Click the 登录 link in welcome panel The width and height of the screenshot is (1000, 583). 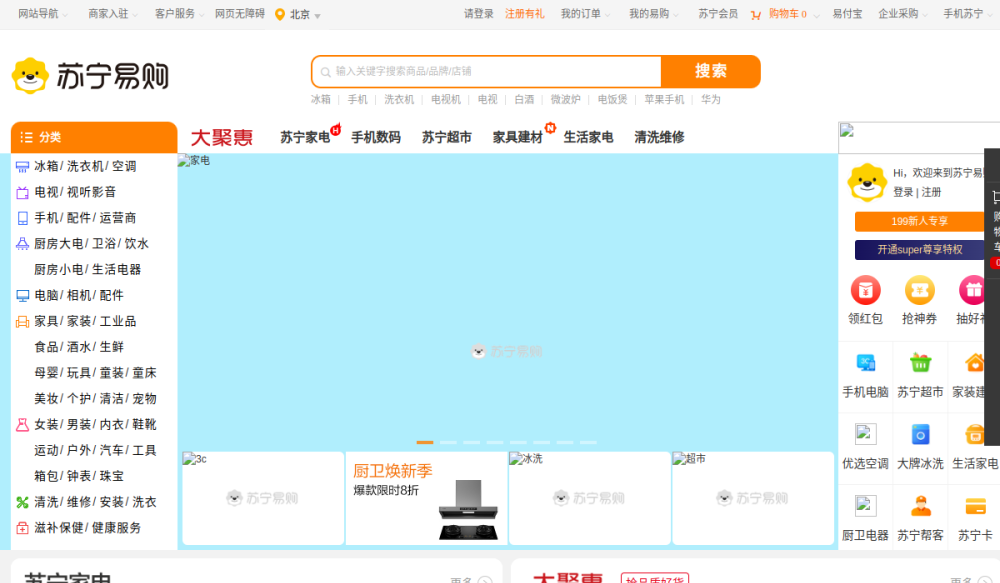click(x=903, y=192)
